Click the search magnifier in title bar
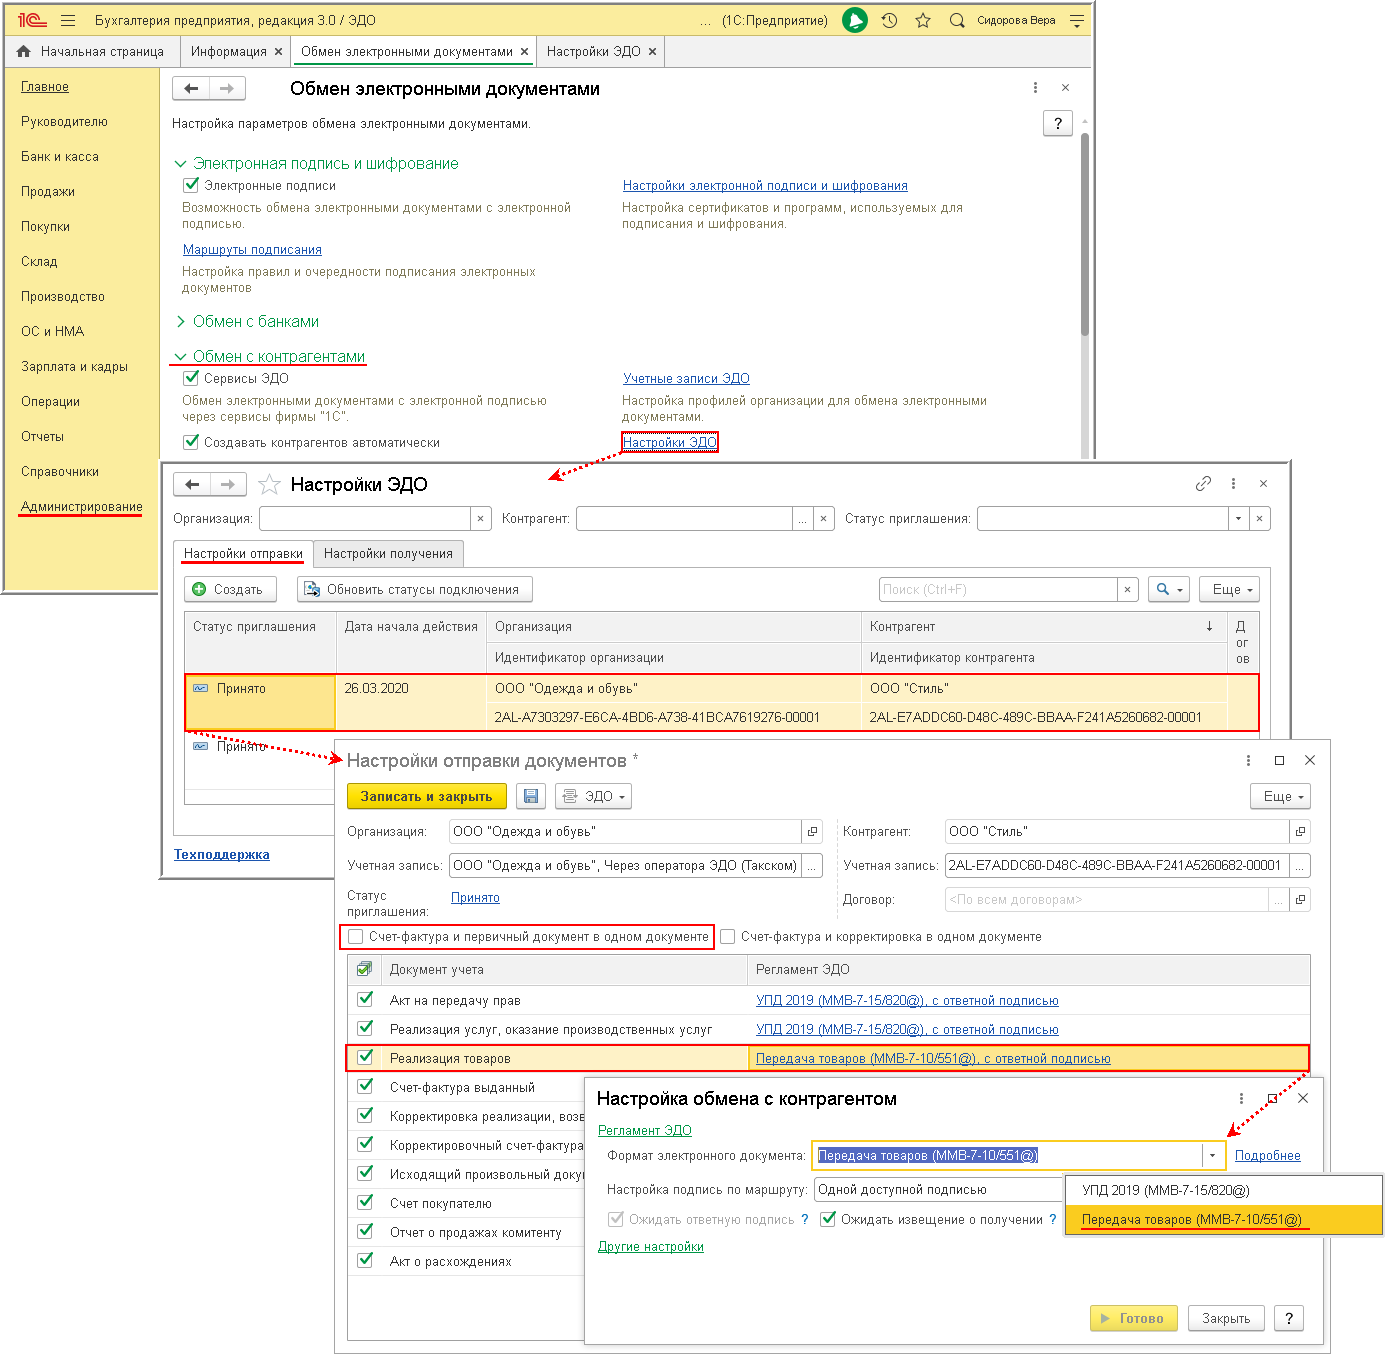The image size is (1385, 1356). pos(957,20)
